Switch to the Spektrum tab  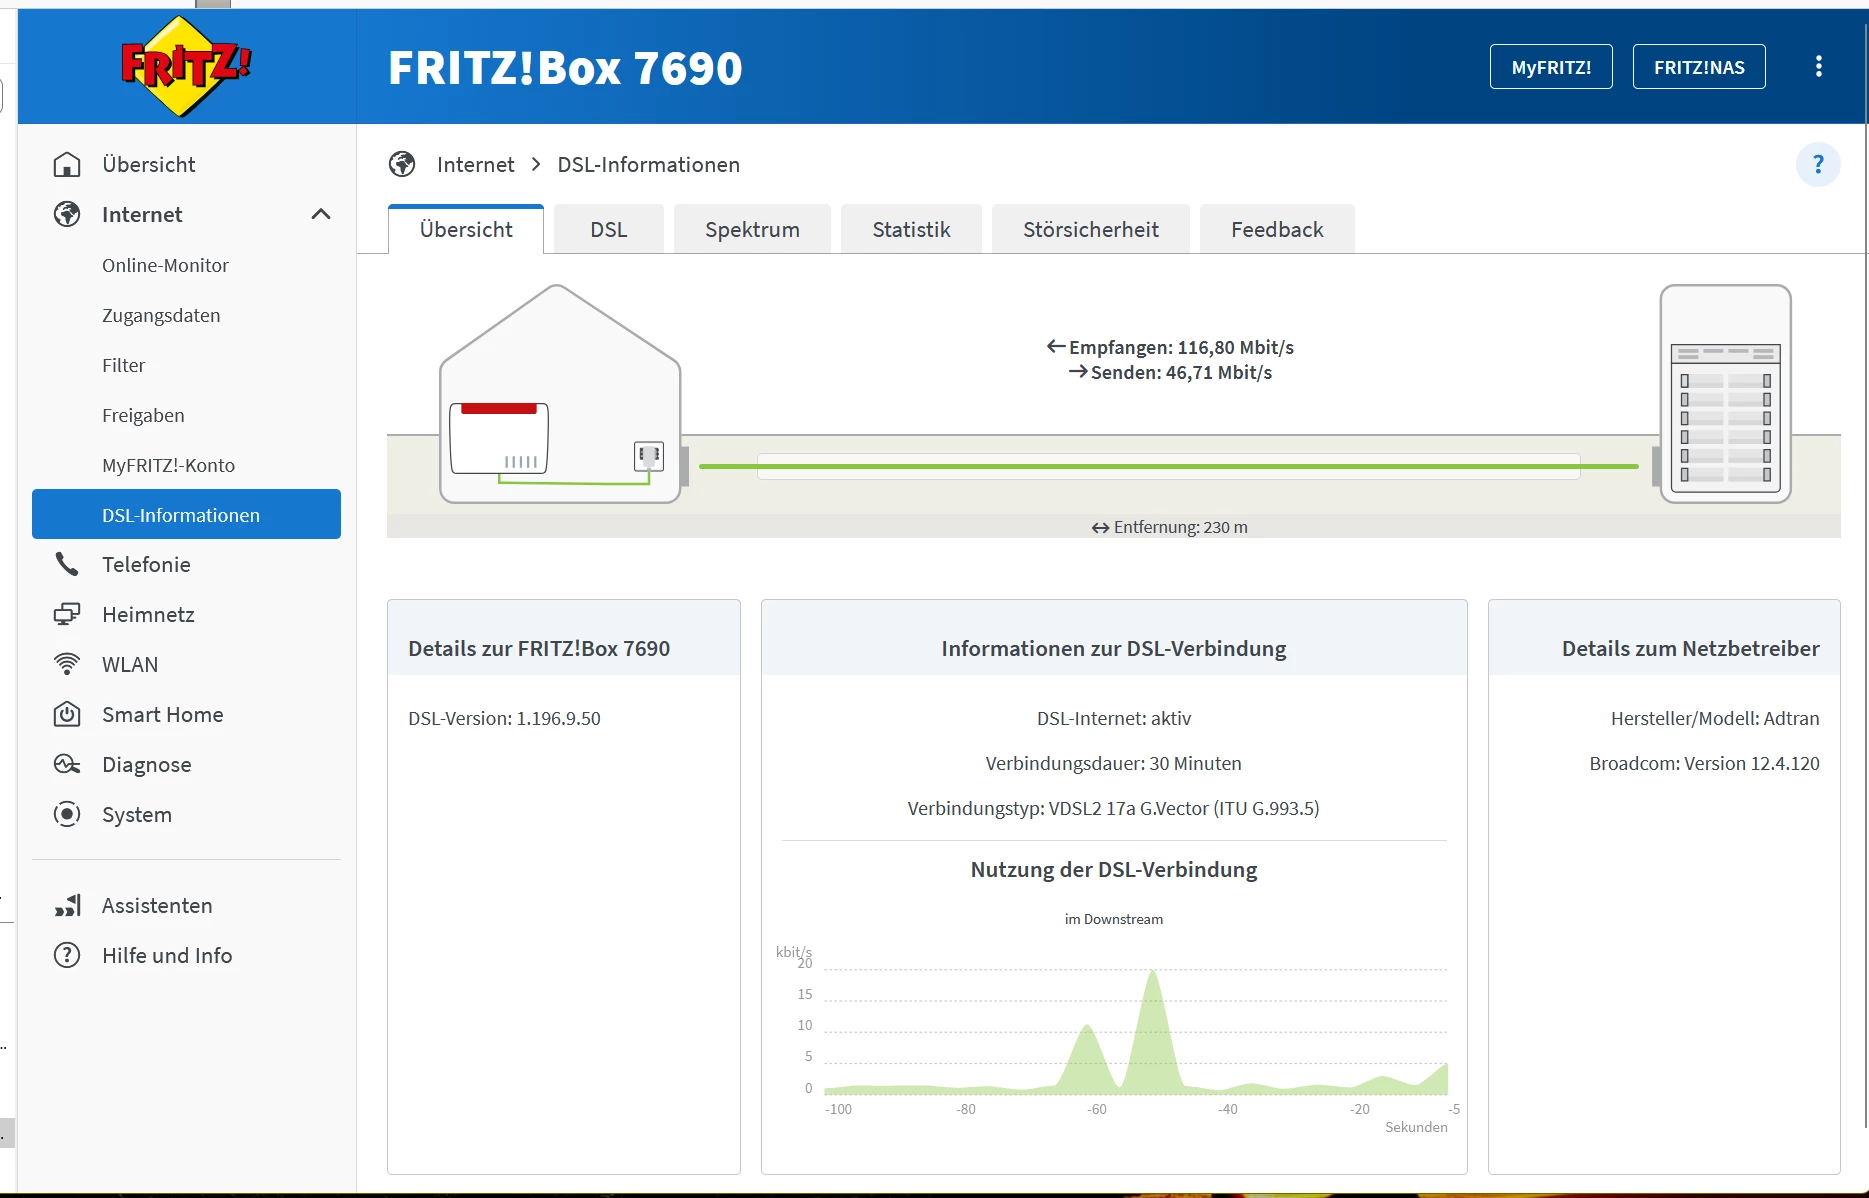pyautogui.click(x=752, y=229)
